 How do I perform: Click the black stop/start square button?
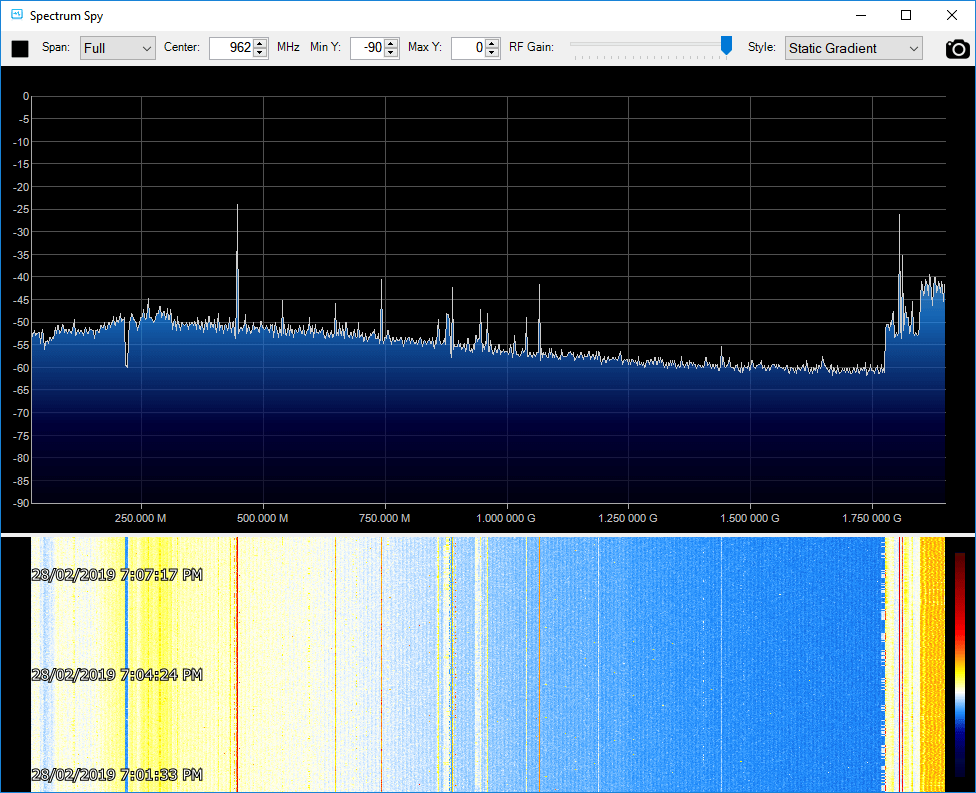[20, 48]
